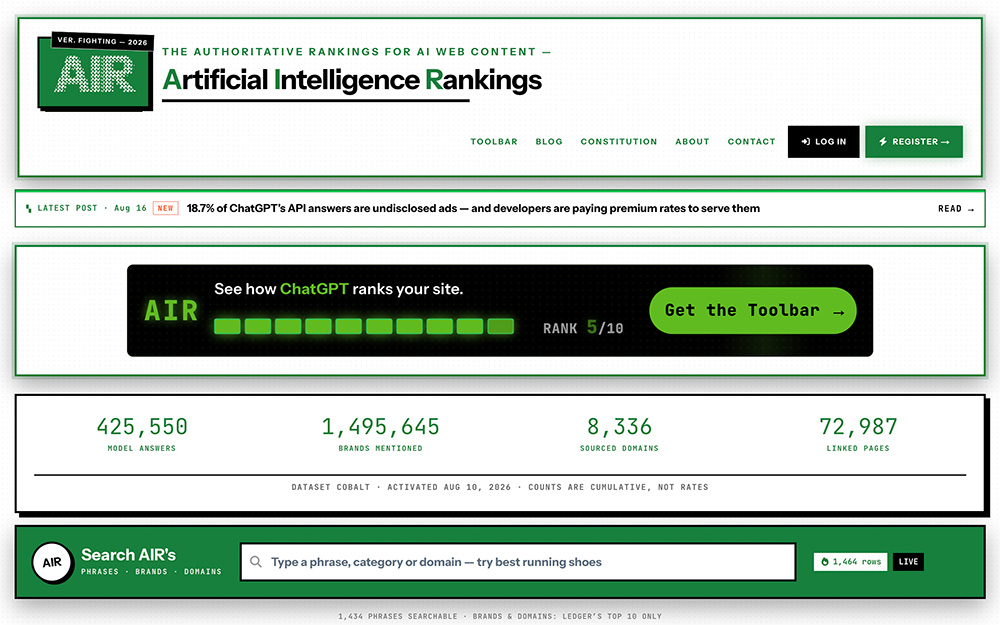1000x625 pixels.
Task: Click the 72,987 linked pages figure
Action: tap(858, 427)
